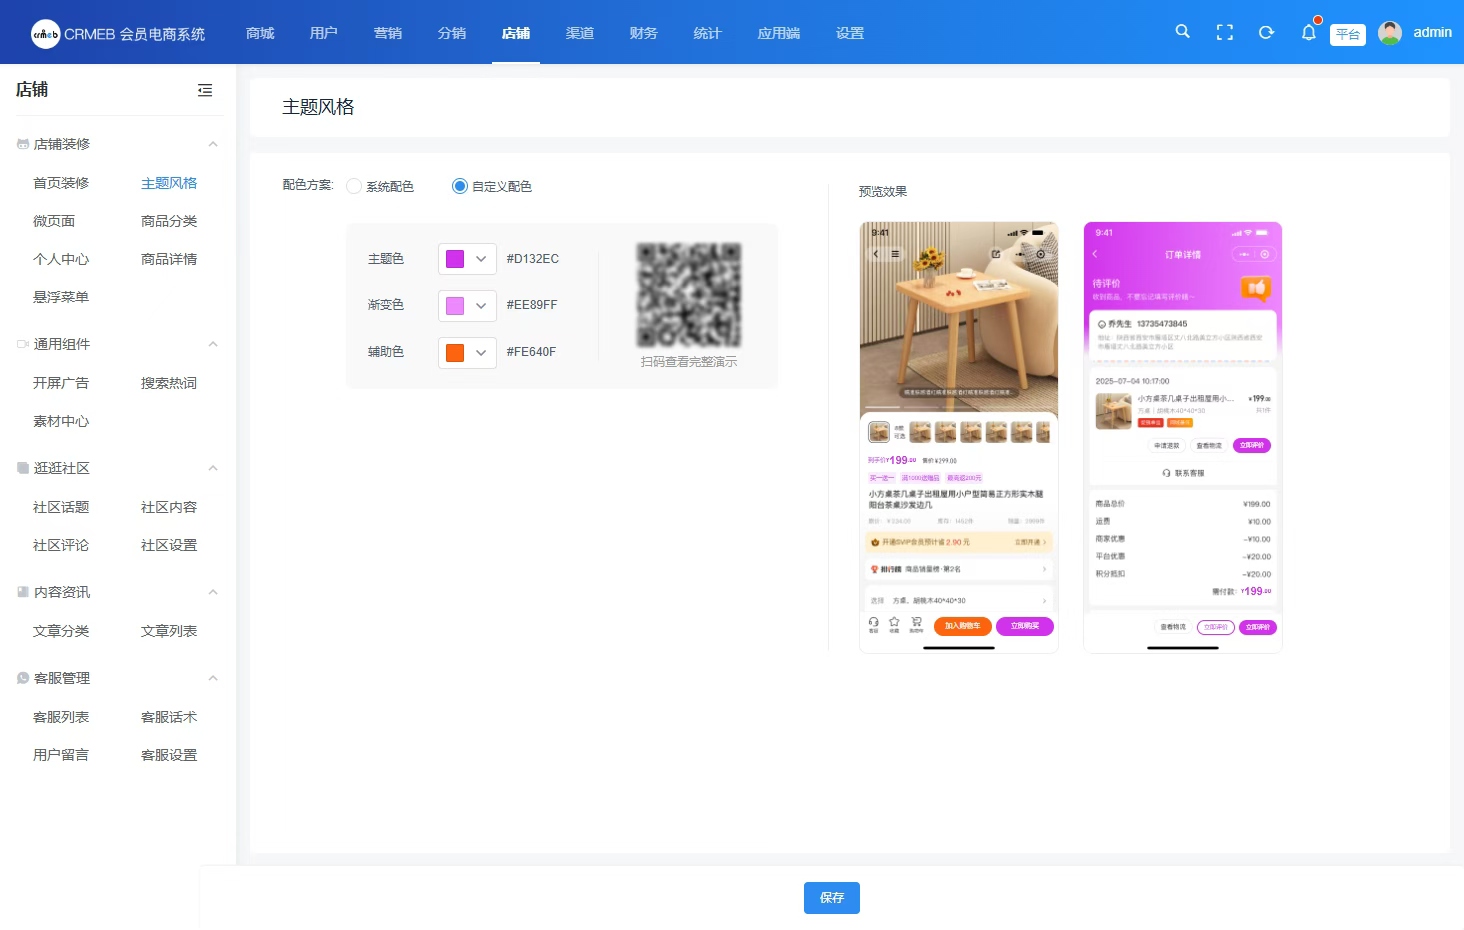The height and width of the screenshot is (930, 1464).
Task: Click the CRMEB logo
Action: pos(46,34)
